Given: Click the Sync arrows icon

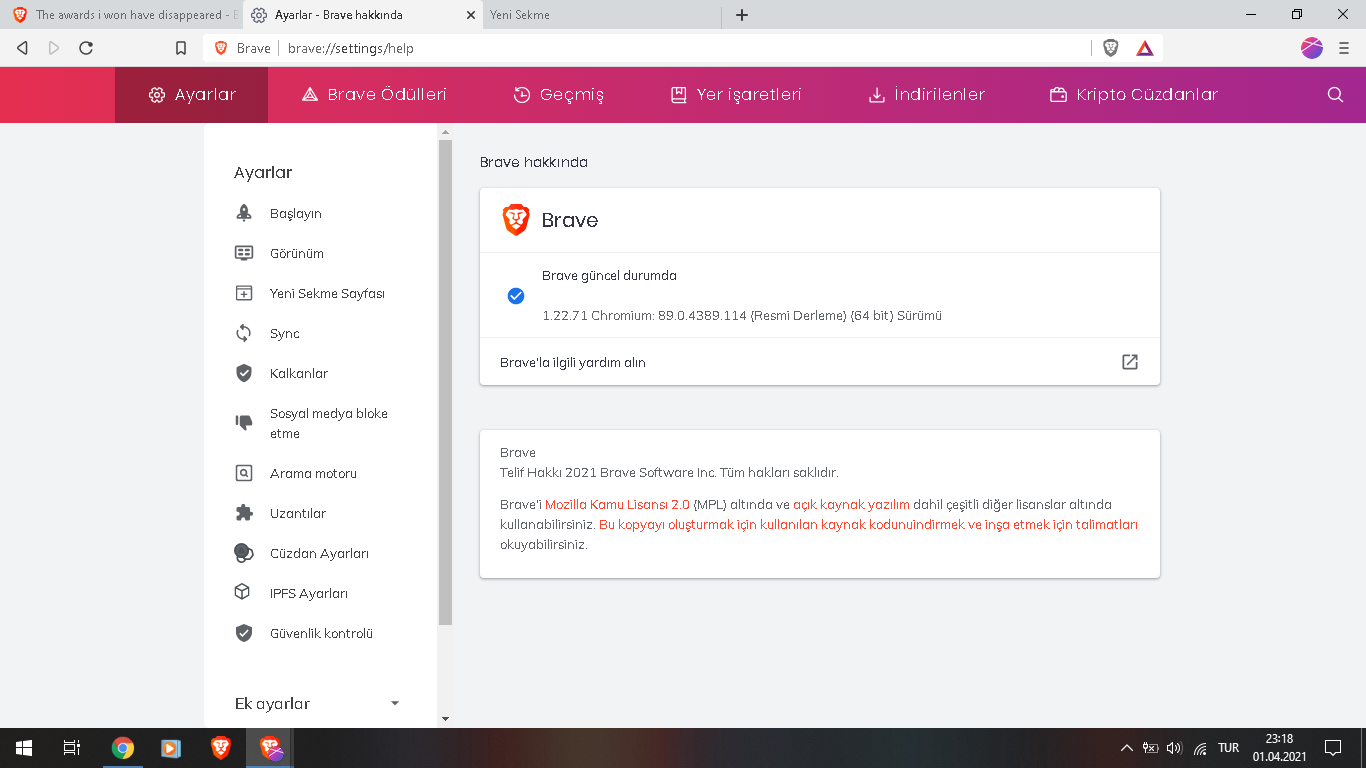Looking at the screenshot, I should (243, 333).
